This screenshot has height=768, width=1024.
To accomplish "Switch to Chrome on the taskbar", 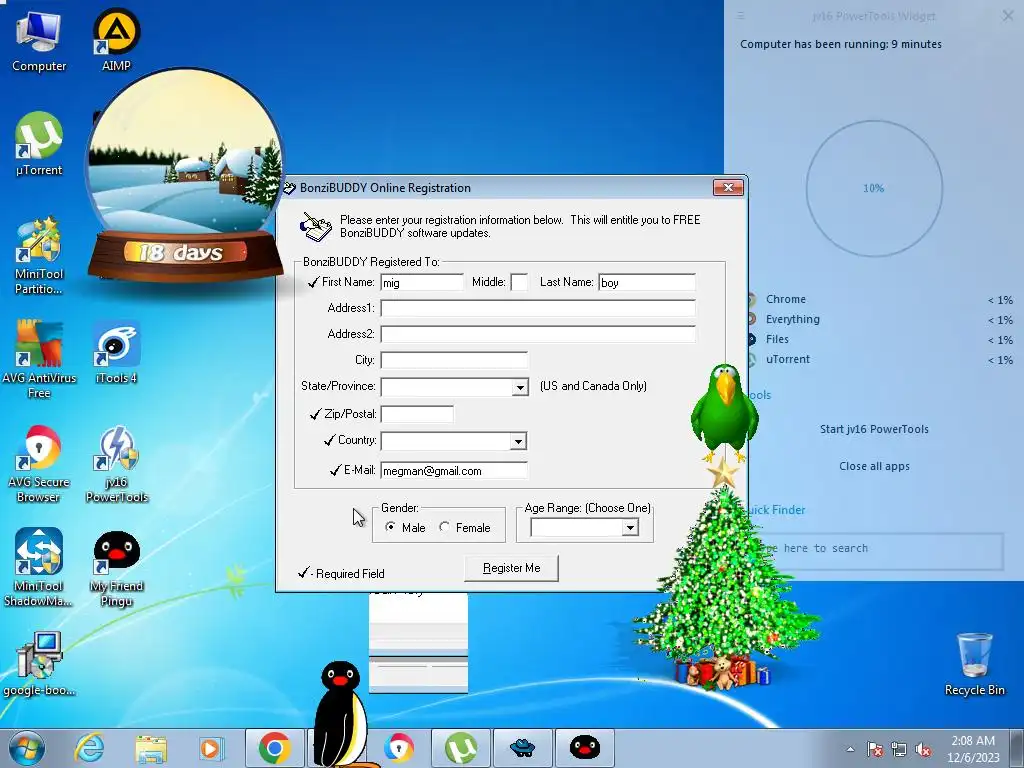I will 274,748.
